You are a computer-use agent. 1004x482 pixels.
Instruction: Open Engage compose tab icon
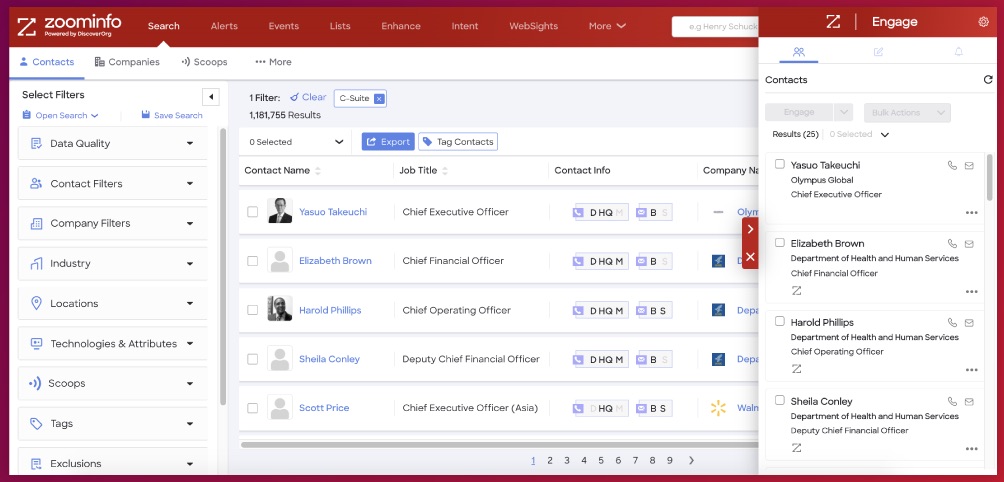878,52
